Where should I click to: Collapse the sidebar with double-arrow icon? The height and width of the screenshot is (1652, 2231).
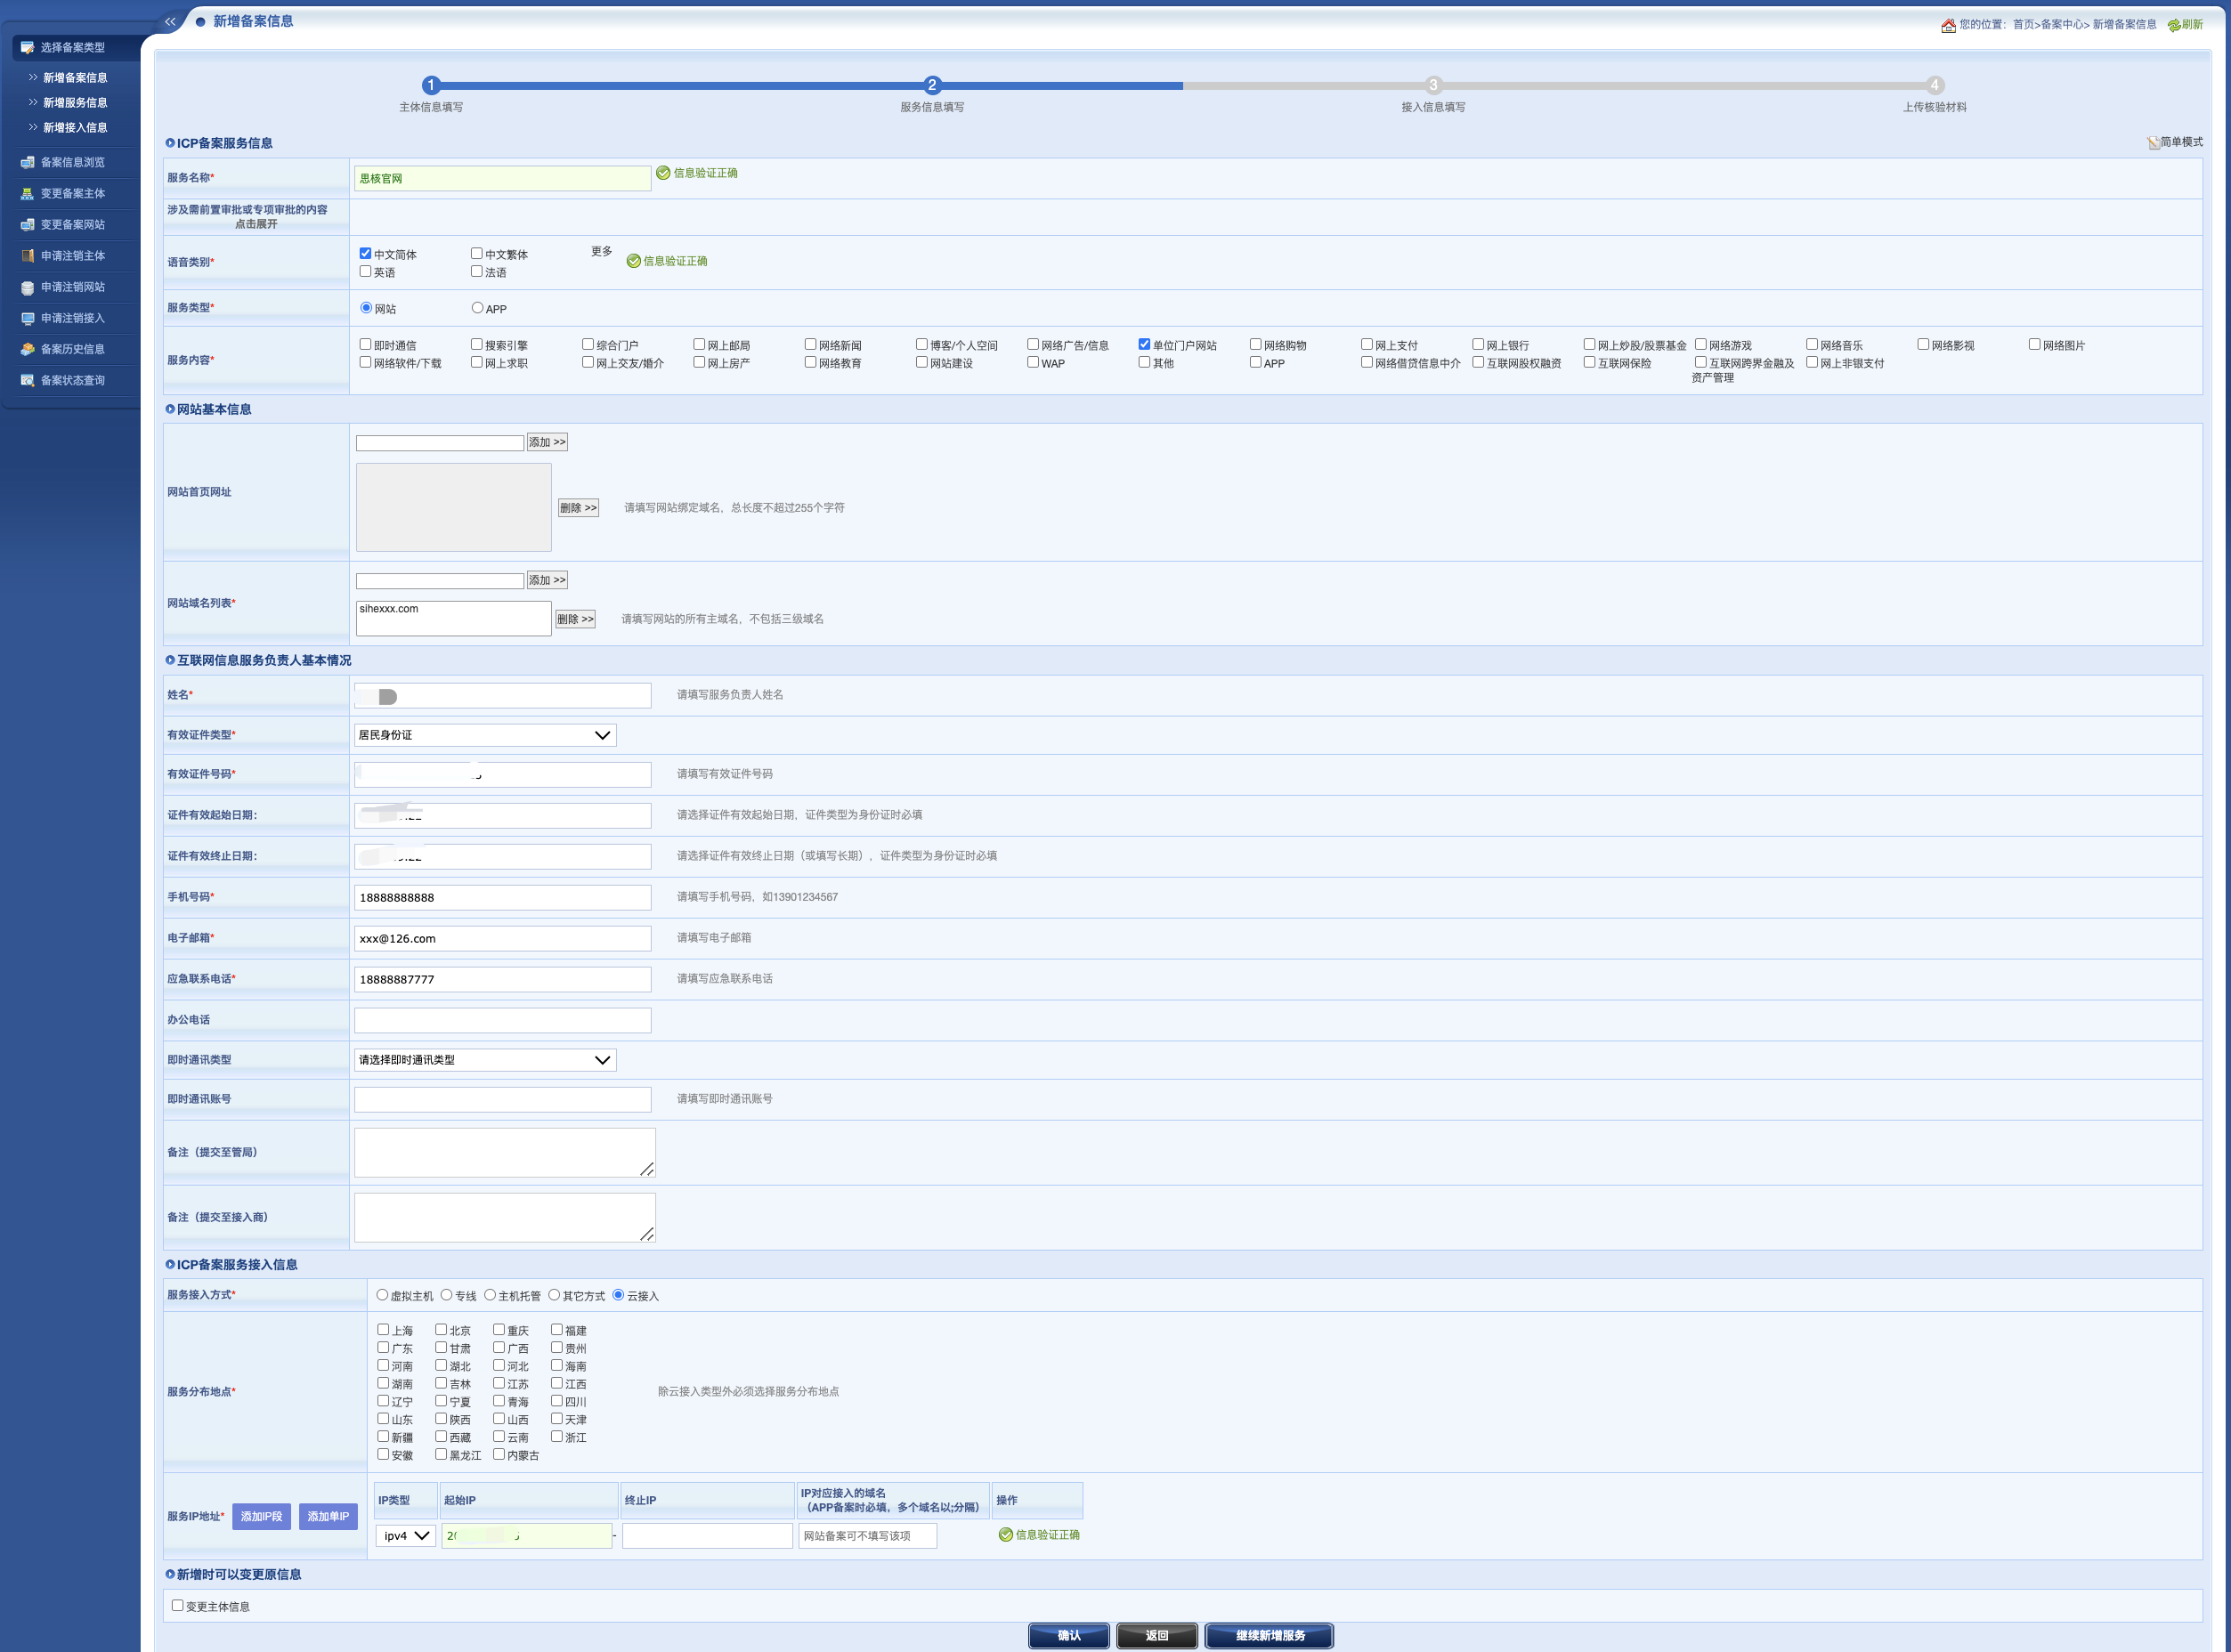pos(170,21)
